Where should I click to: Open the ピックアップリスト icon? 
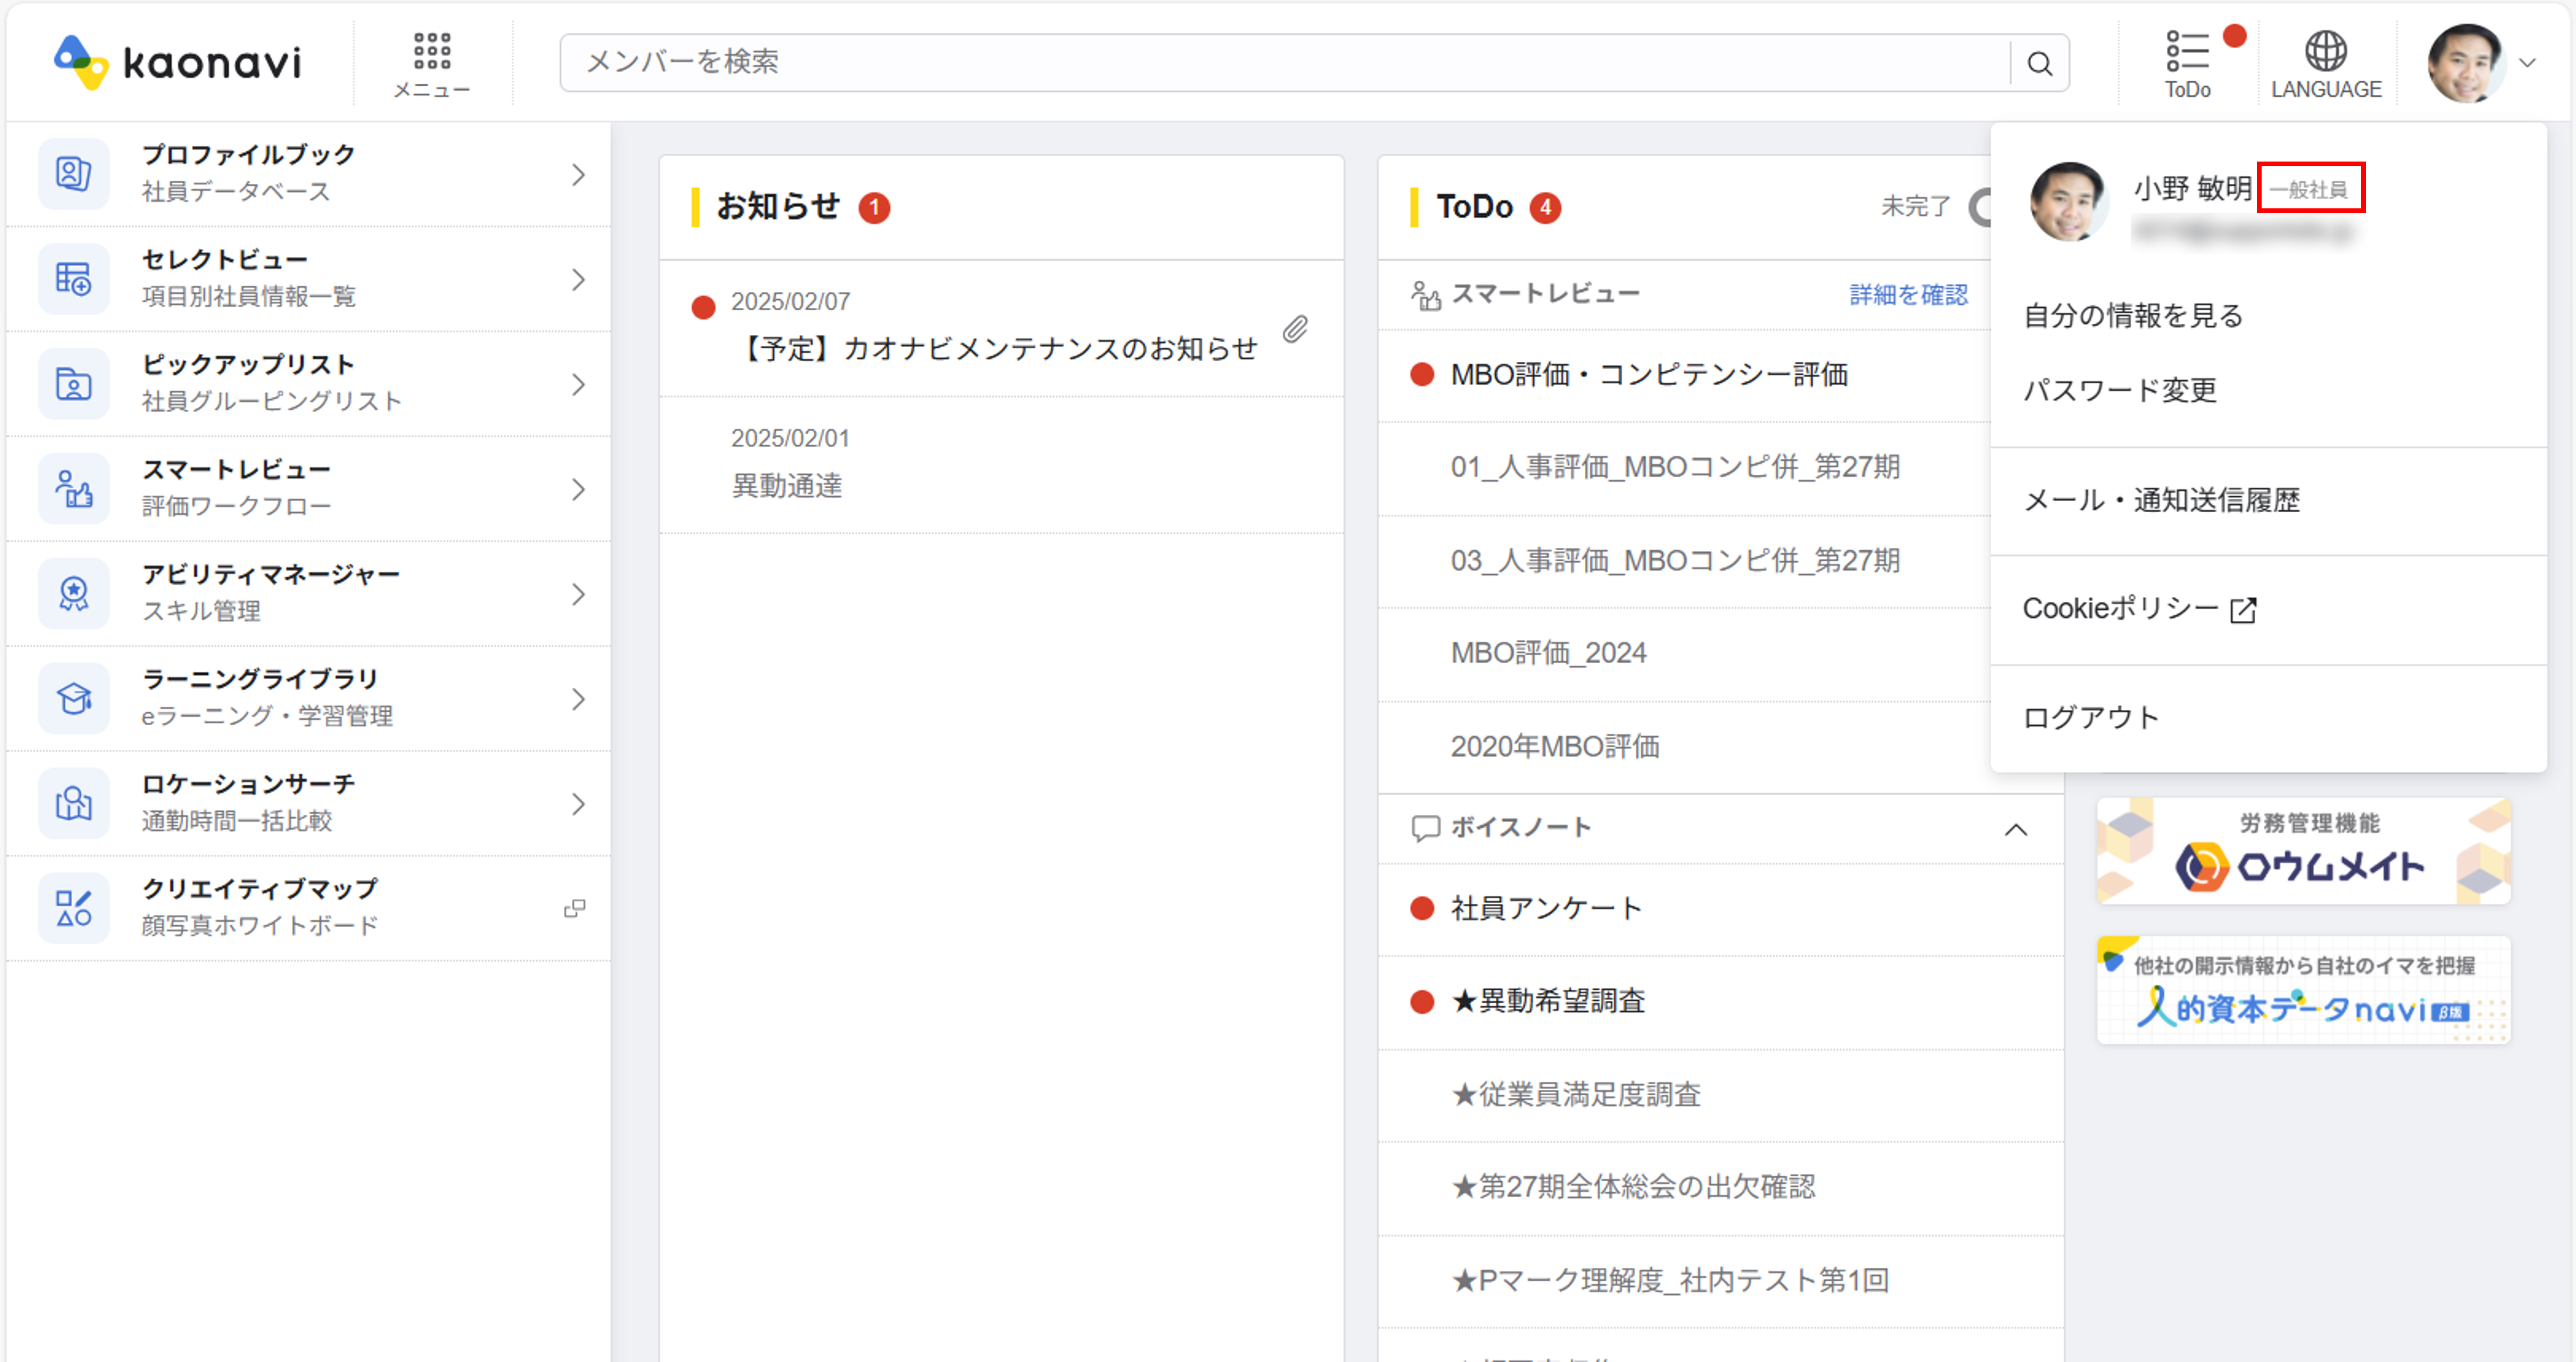click(x=73, y=384)
